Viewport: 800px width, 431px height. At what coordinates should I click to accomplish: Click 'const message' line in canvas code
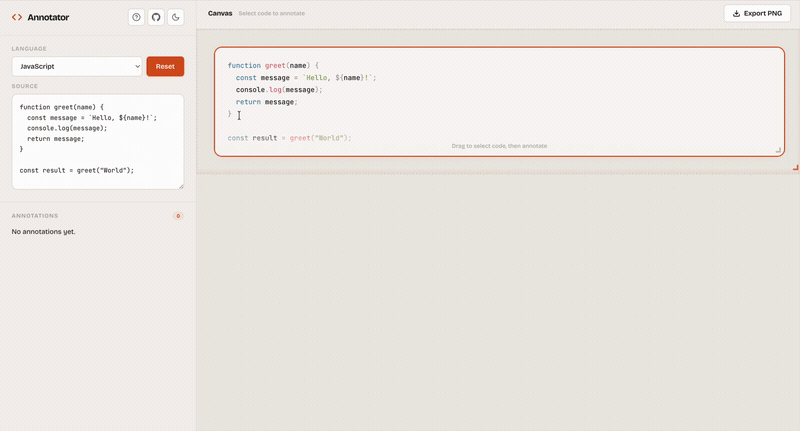[x=306, y=78]
